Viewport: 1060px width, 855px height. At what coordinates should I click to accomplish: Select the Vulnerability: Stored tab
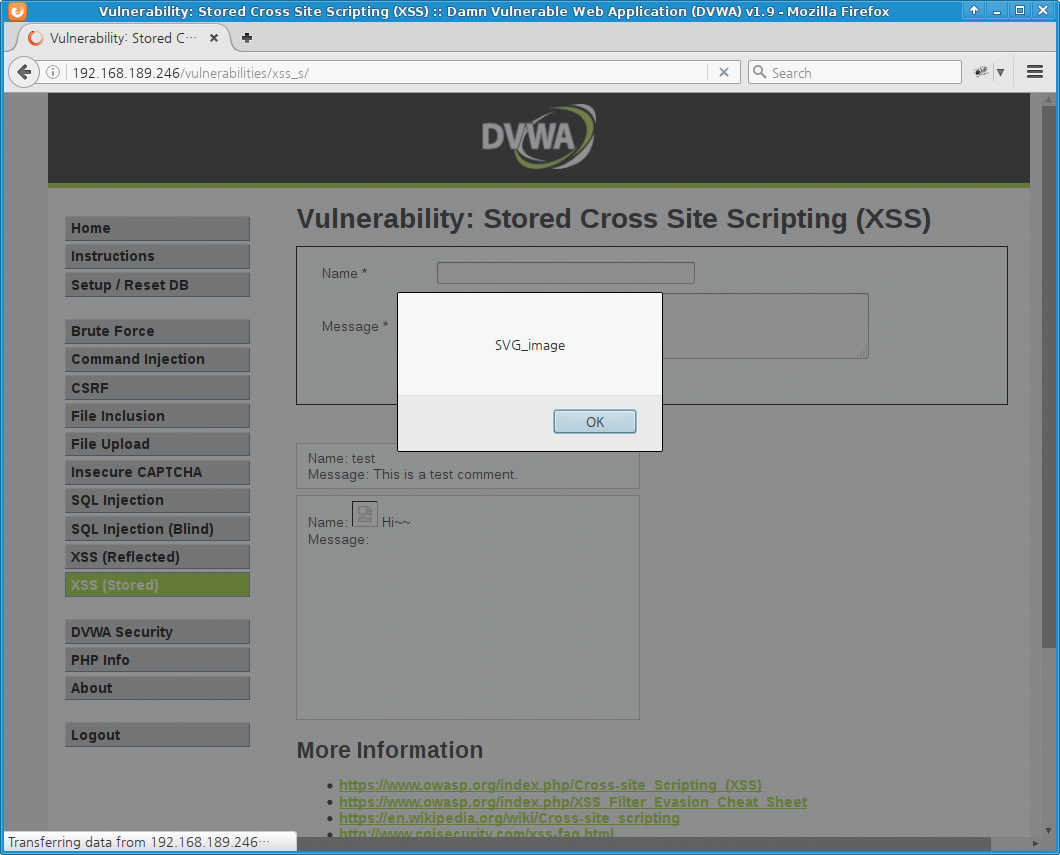[x=122, y=38]
